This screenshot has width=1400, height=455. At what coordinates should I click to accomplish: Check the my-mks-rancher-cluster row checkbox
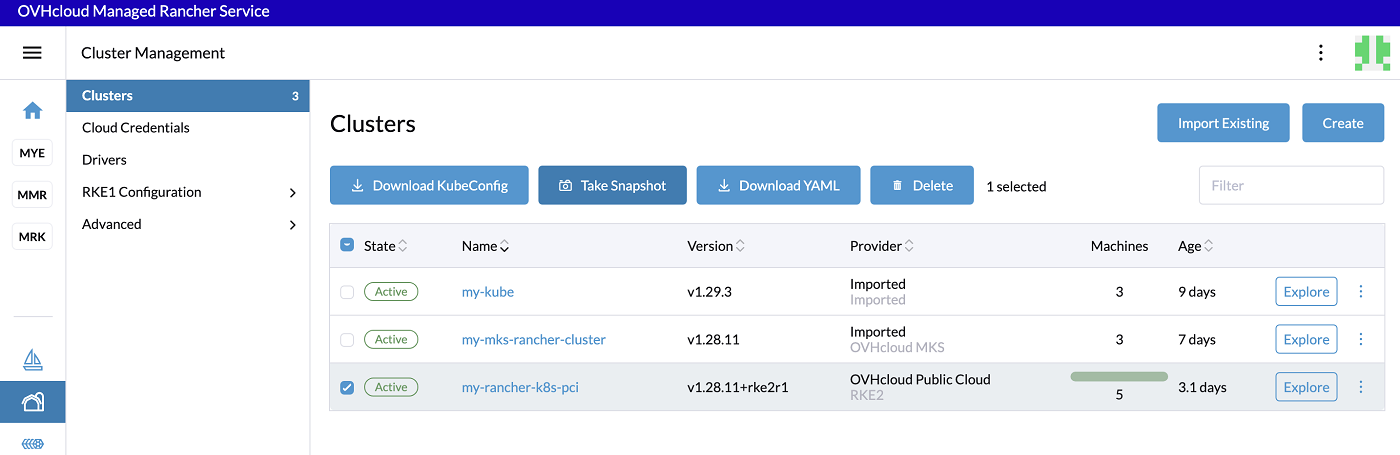pos(347,340)
